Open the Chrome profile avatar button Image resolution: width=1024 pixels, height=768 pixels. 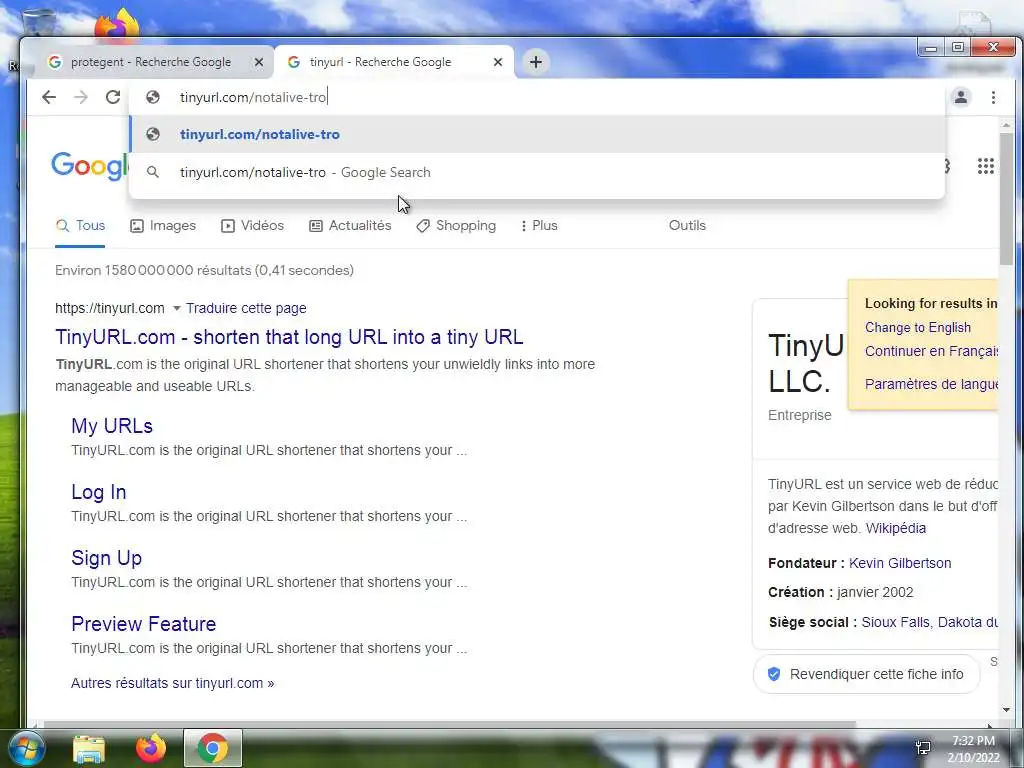pos(961,97)
